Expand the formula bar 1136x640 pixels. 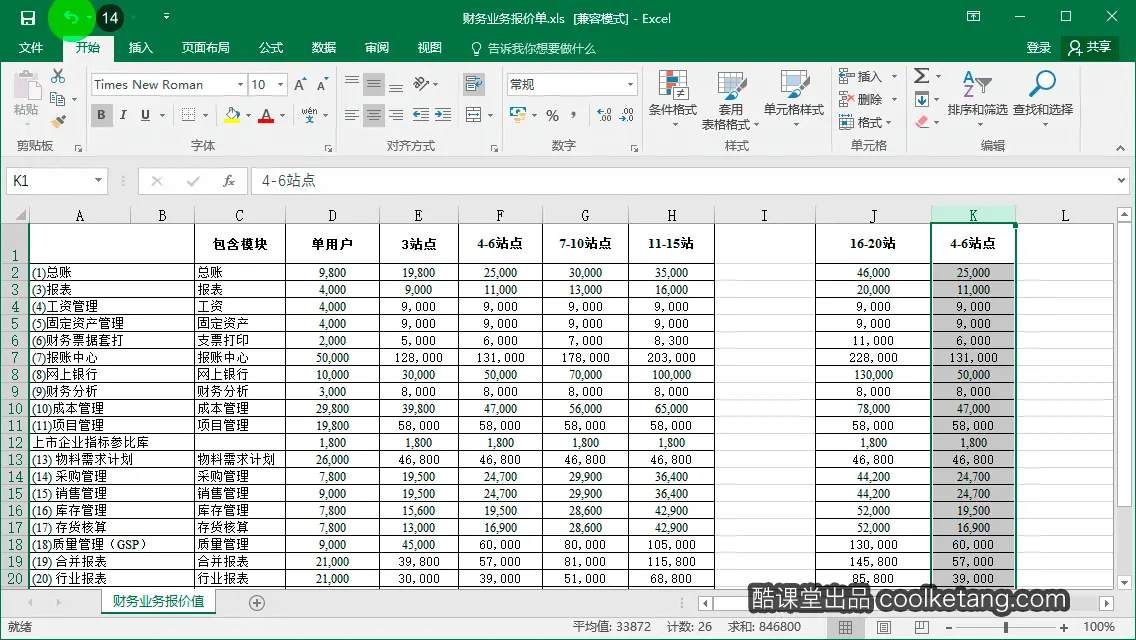click(x=1121, y=180)
